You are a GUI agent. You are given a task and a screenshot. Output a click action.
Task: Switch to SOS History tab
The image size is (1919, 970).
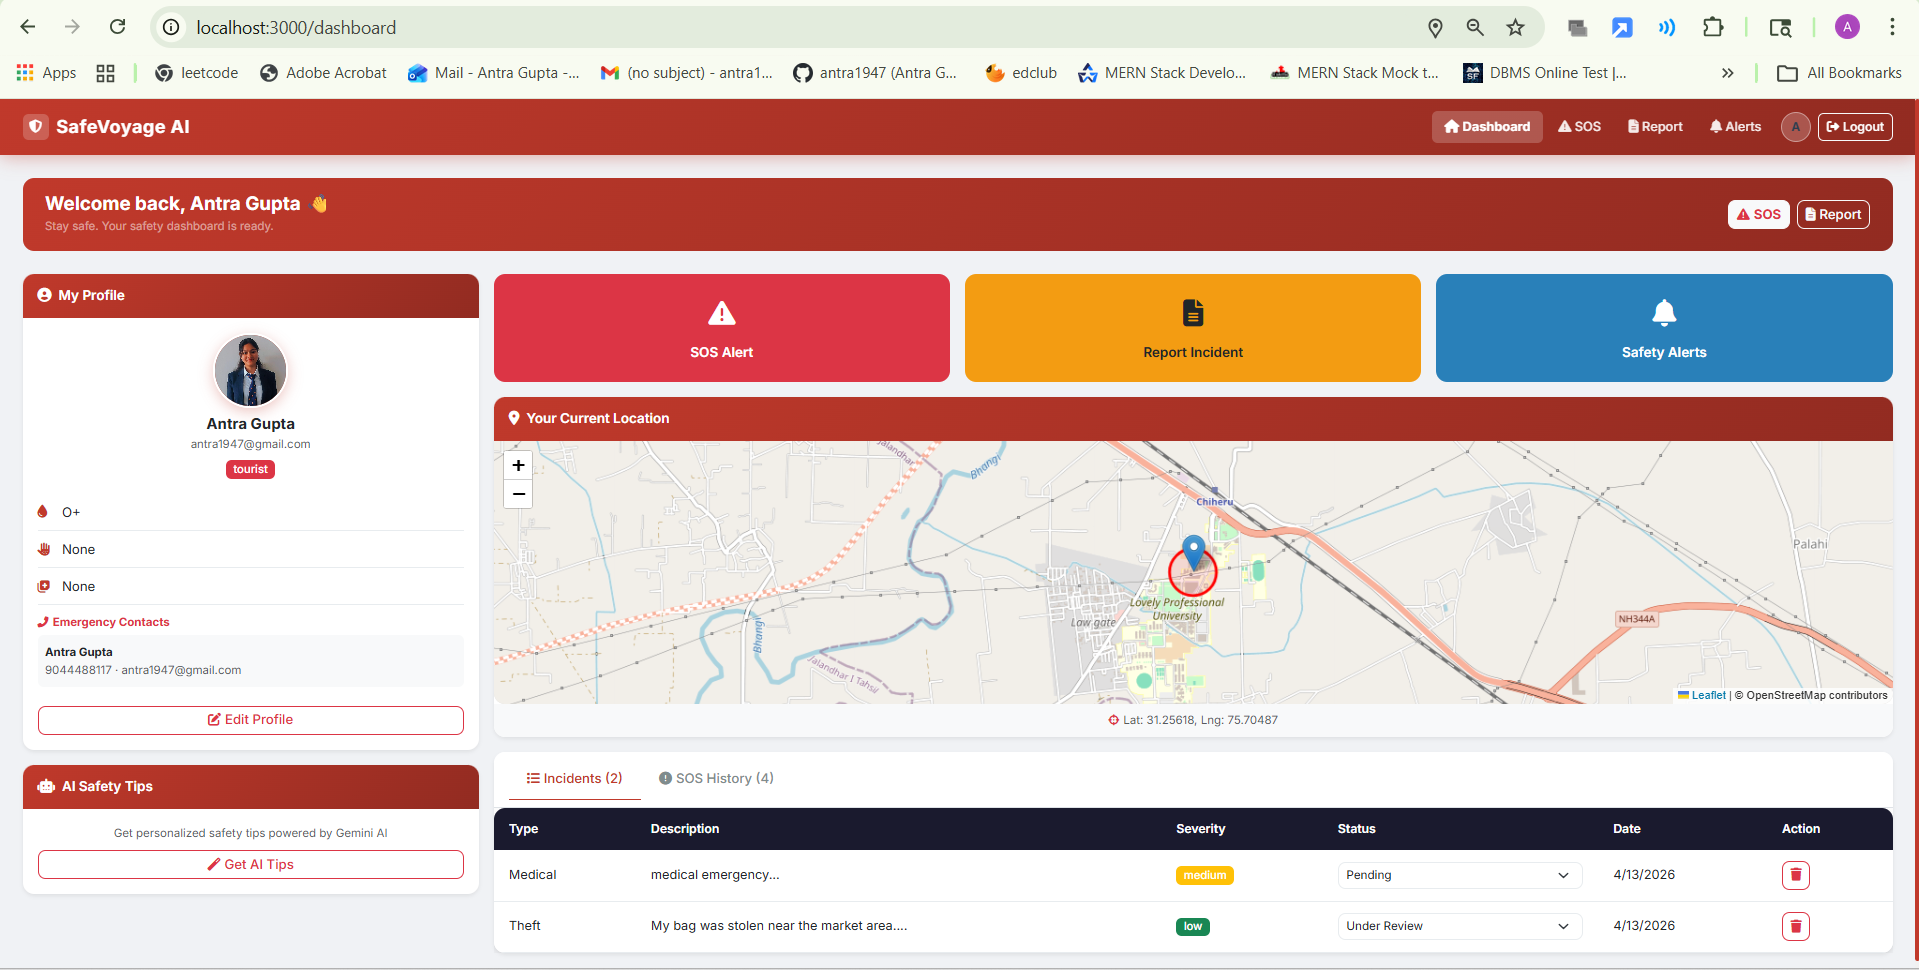(716, 778)
